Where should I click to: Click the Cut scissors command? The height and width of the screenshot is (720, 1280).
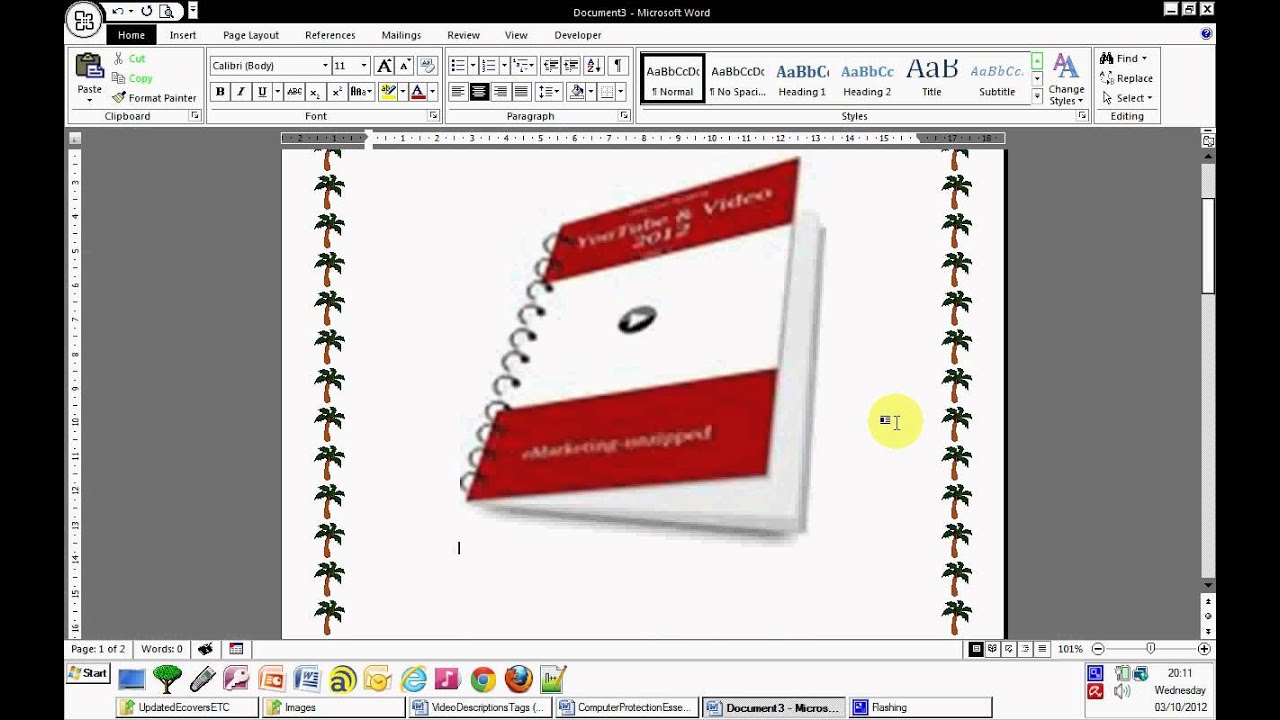point(129,59)
